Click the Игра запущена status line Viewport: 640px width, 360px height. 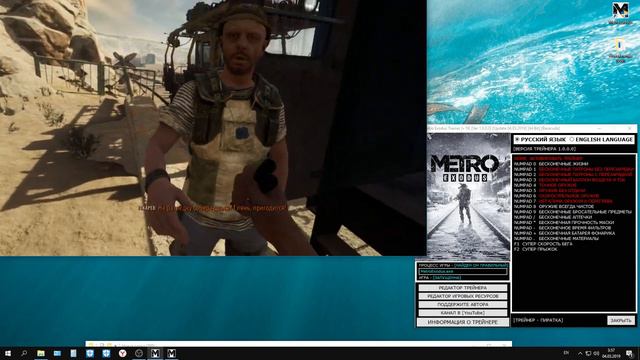point(440,278)
